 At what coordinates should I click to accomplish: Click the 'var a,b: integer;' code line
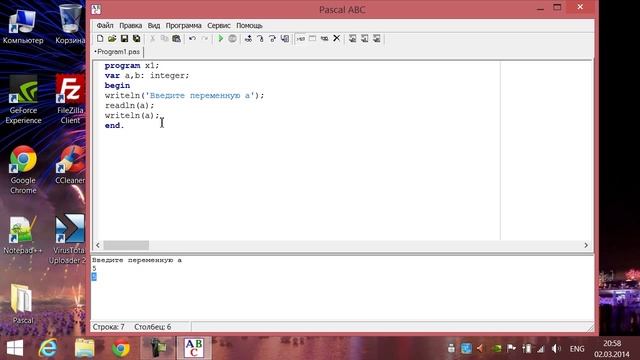(147, 76)
